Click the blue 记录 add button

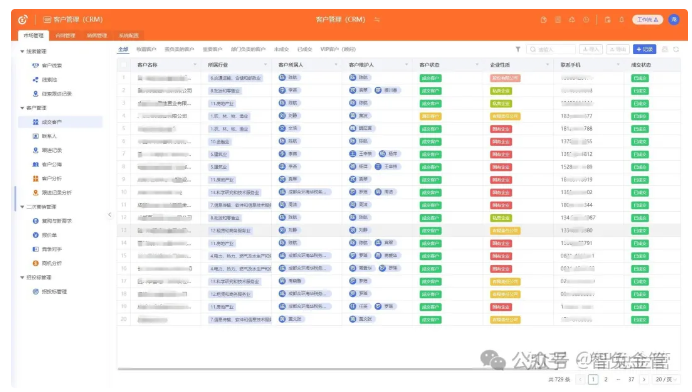click(644, 49)
